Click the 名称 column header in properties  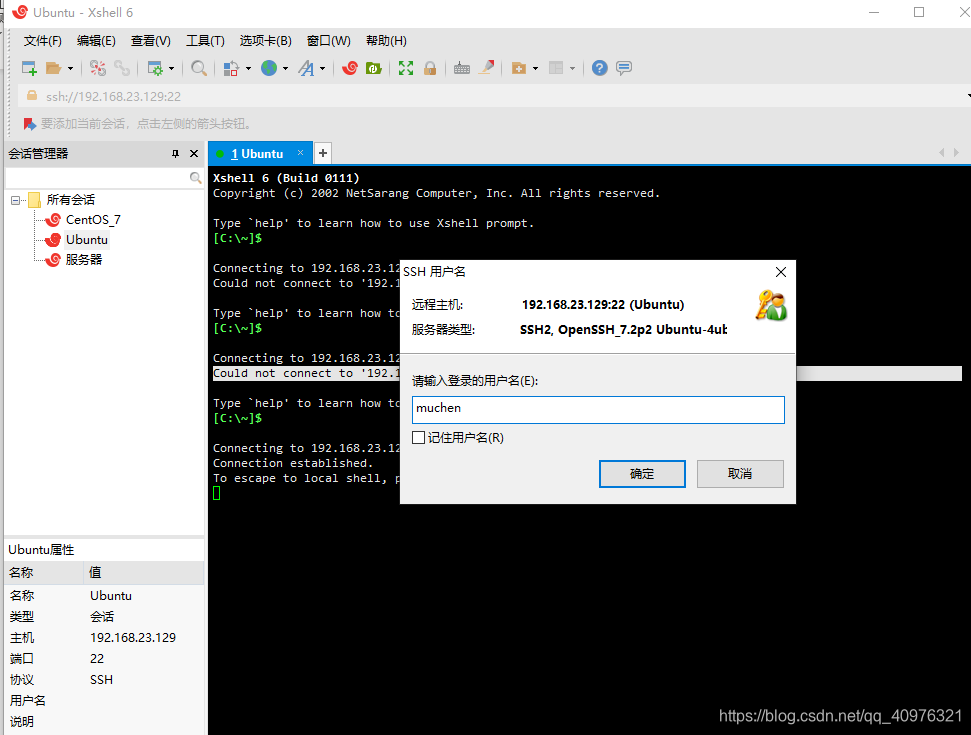(x=43, y=573)
